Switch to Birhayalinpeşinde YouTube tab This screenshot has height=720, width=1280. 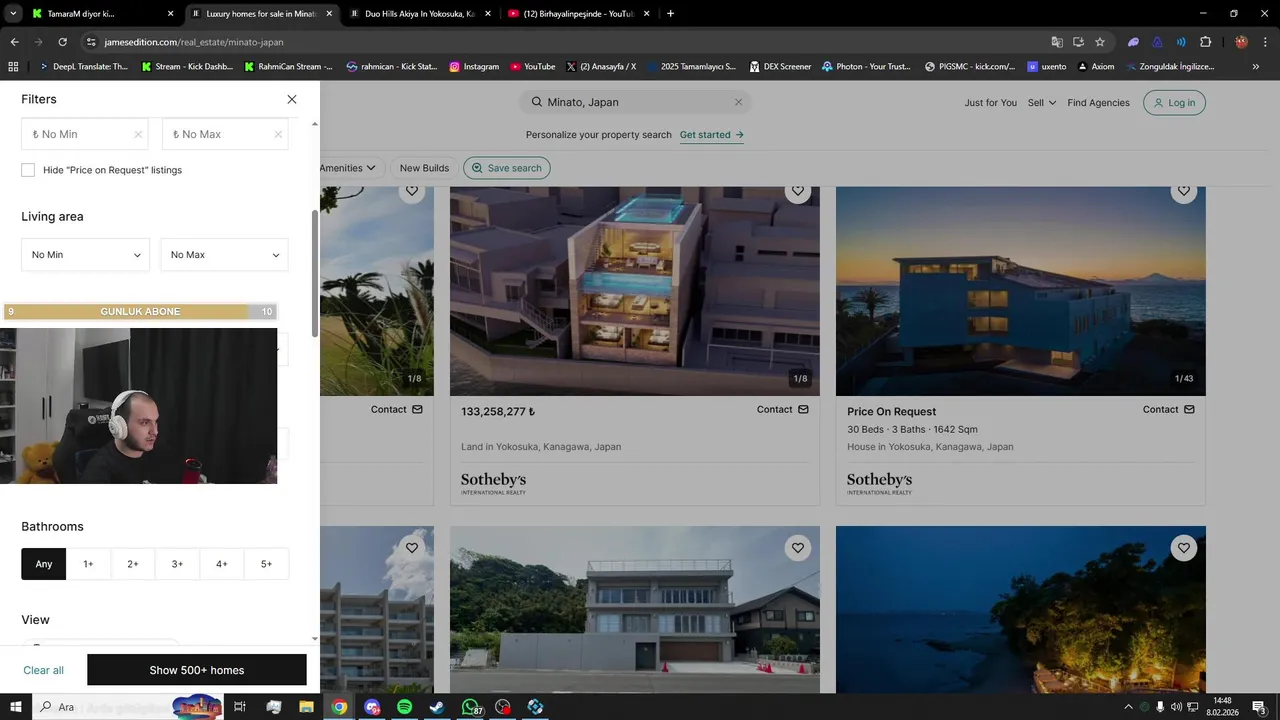coord(578,14)
